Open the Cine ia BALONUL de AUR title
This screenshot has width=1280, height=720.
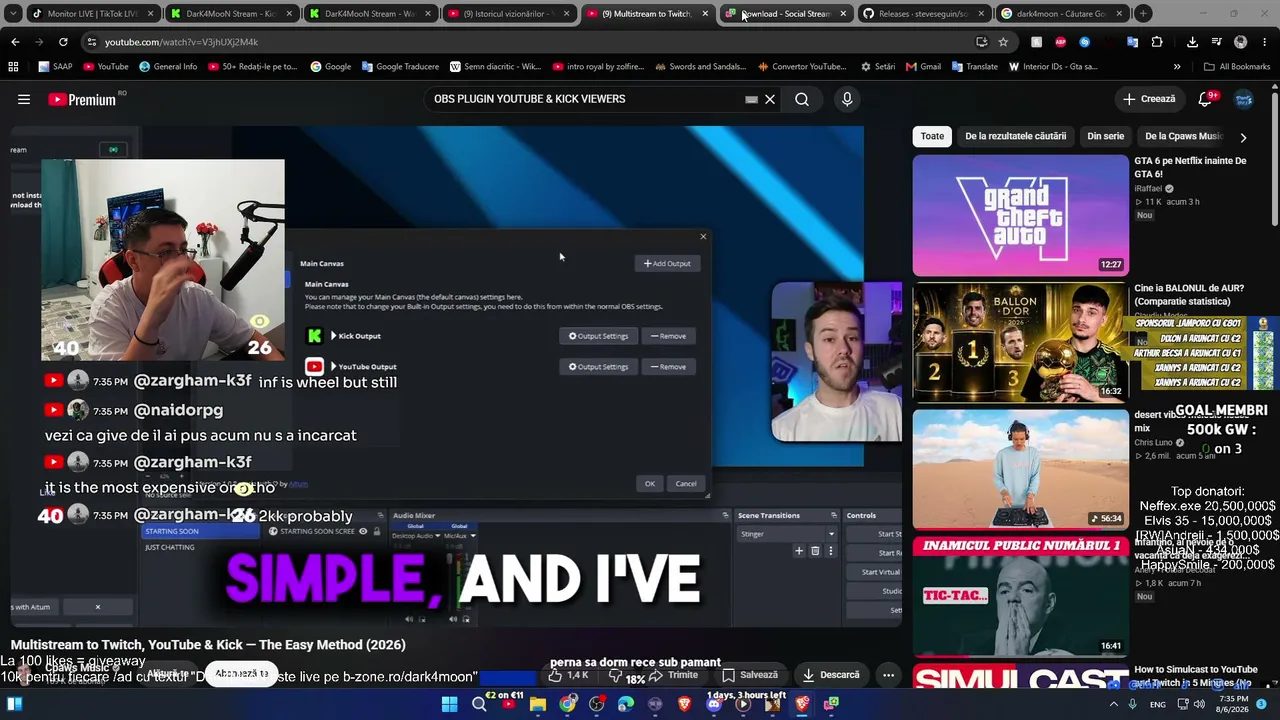tap(1189, 294)
